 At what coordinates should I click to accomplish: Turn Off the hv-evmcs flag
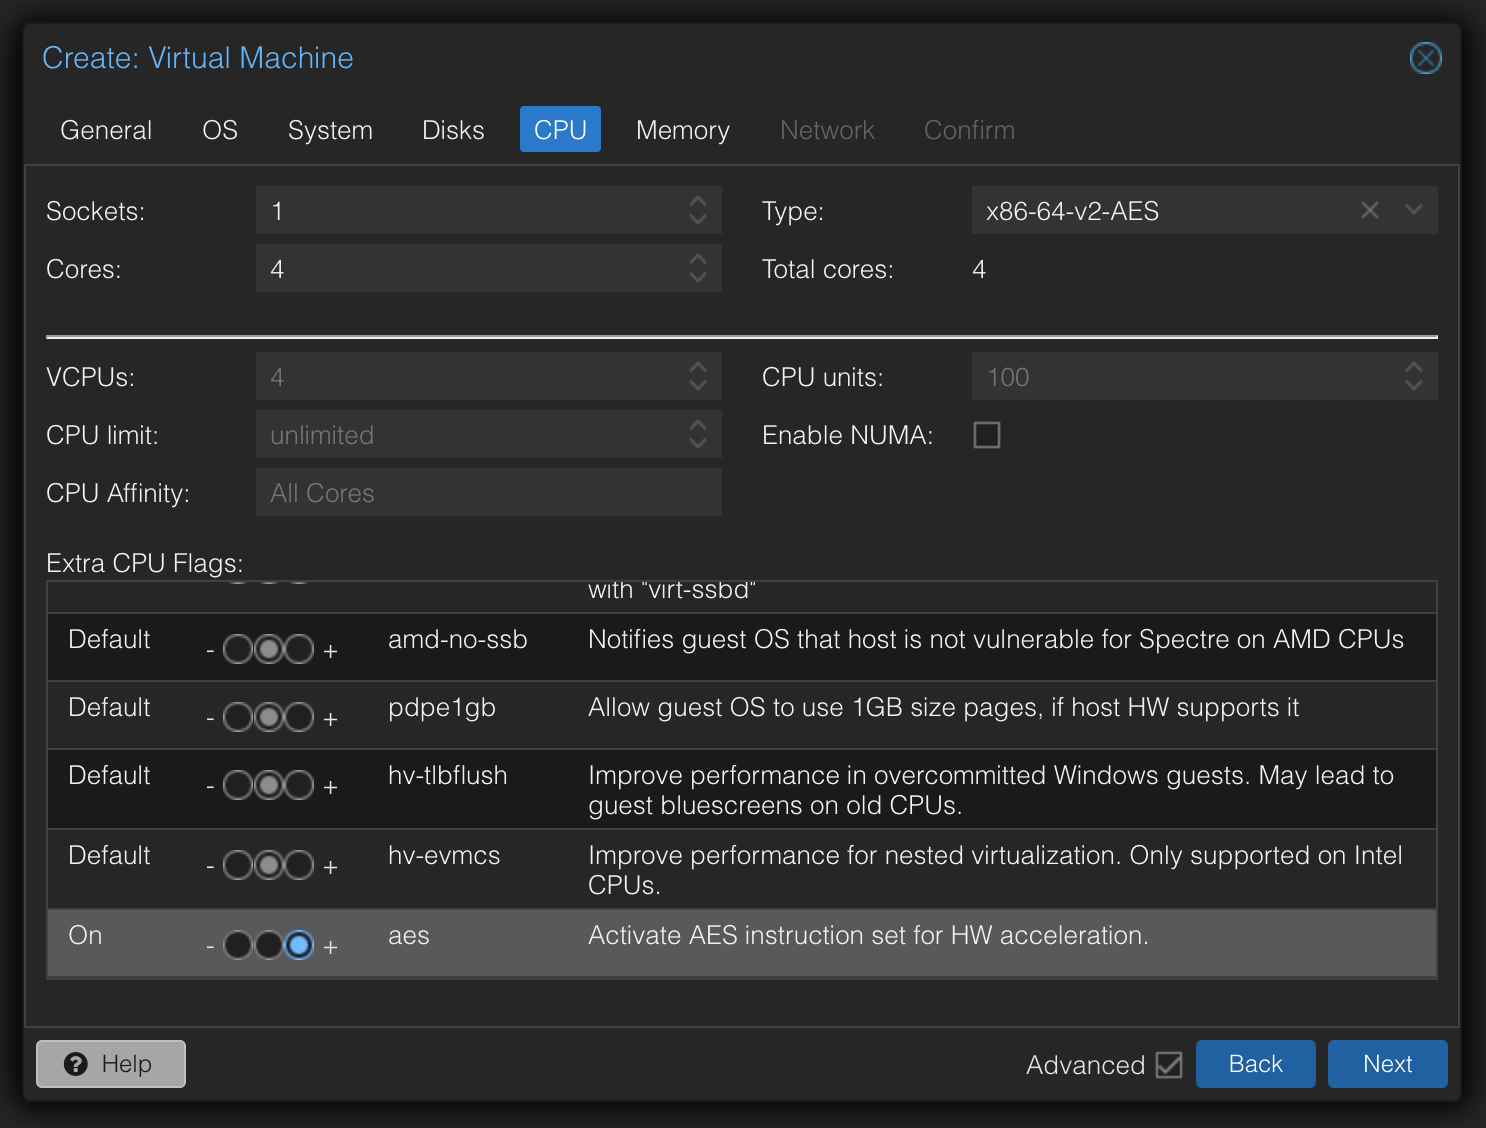coord(238,865)
